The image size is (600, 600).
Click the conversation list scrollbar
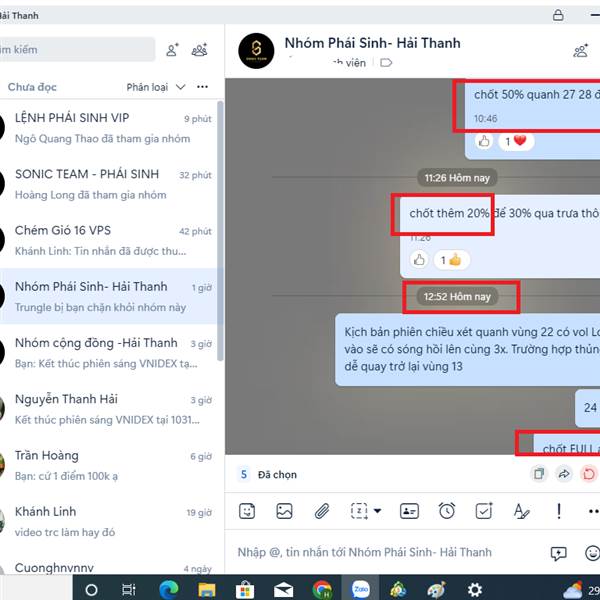pyautogui.click(x=220, y=231)
